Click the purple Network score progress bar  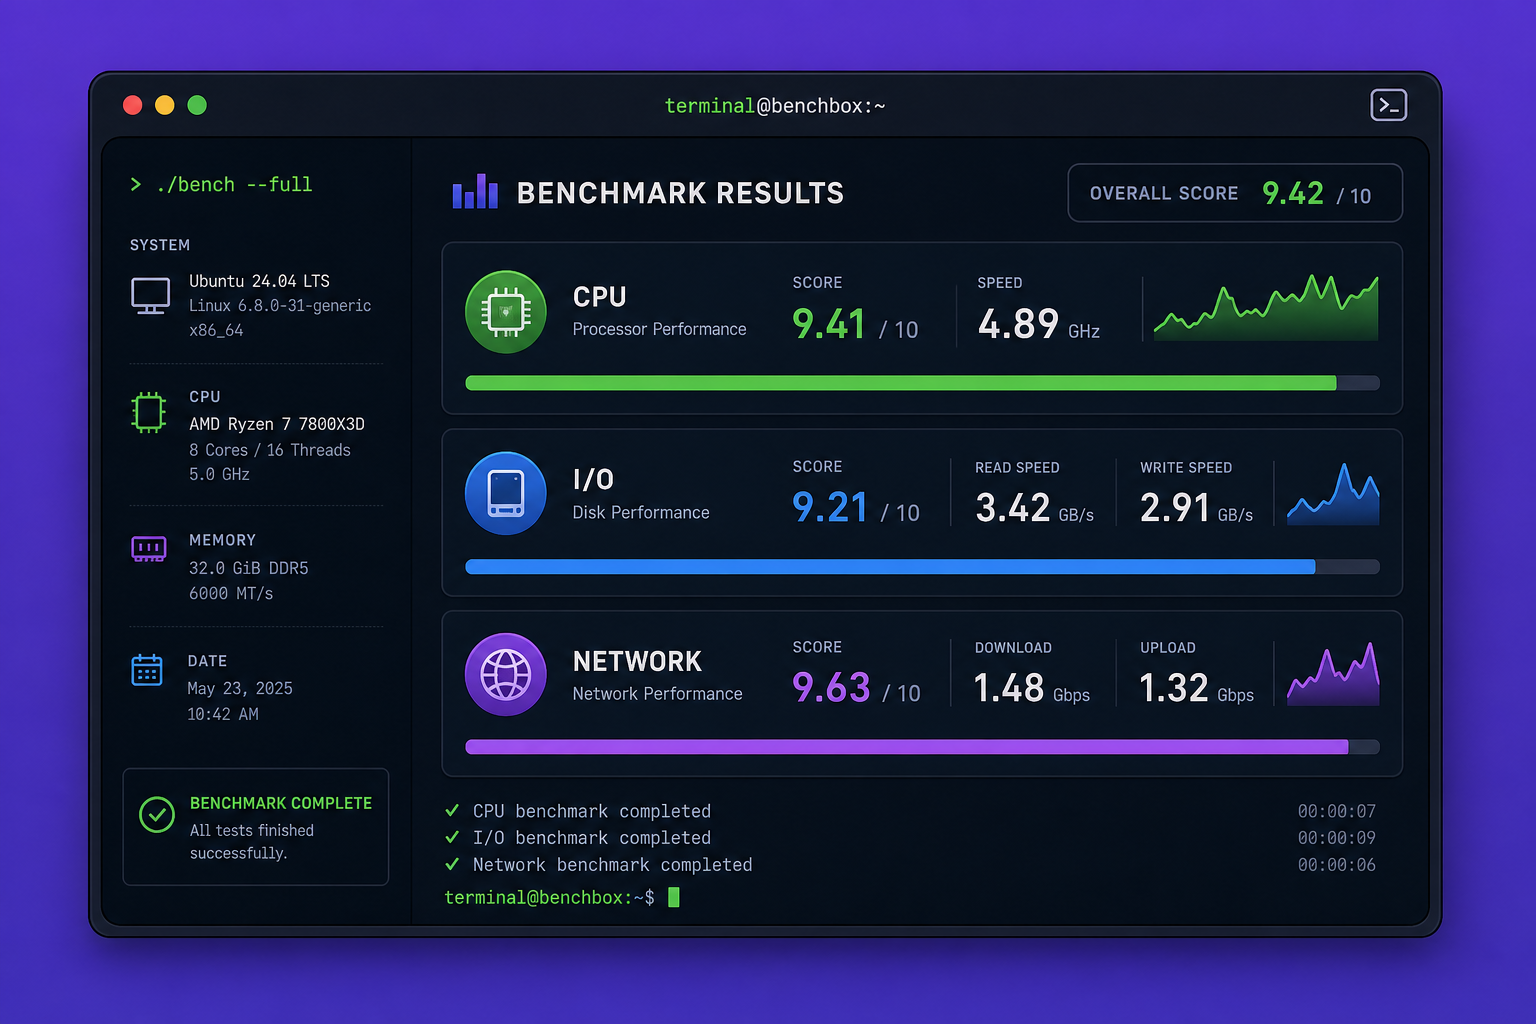pos(923,747)
